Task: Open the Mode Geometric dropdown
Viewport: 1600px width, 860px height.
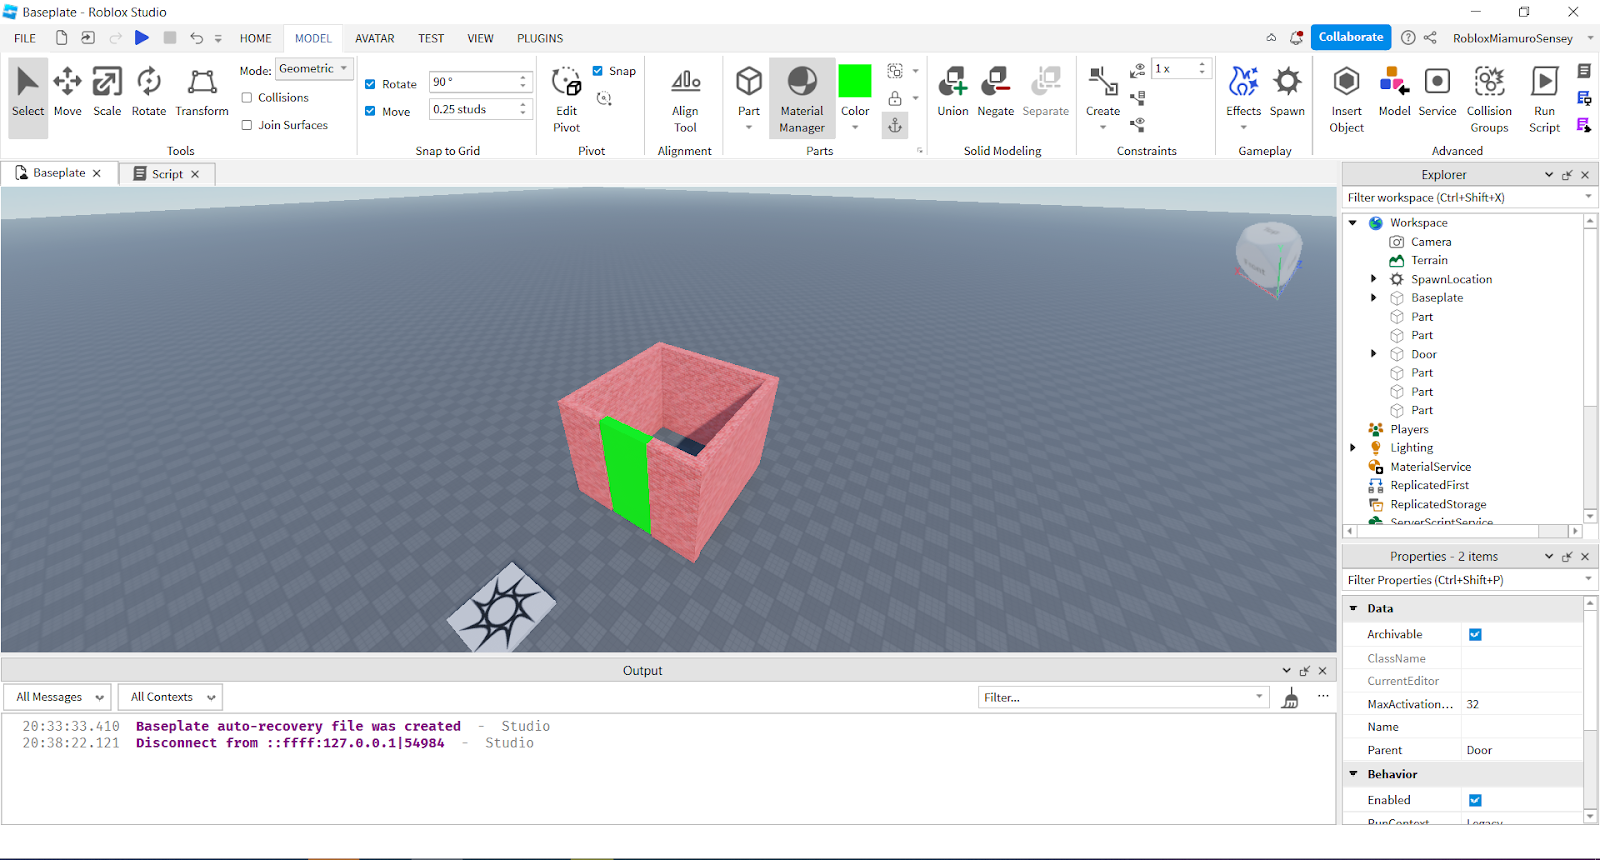Action: (314, 69)
